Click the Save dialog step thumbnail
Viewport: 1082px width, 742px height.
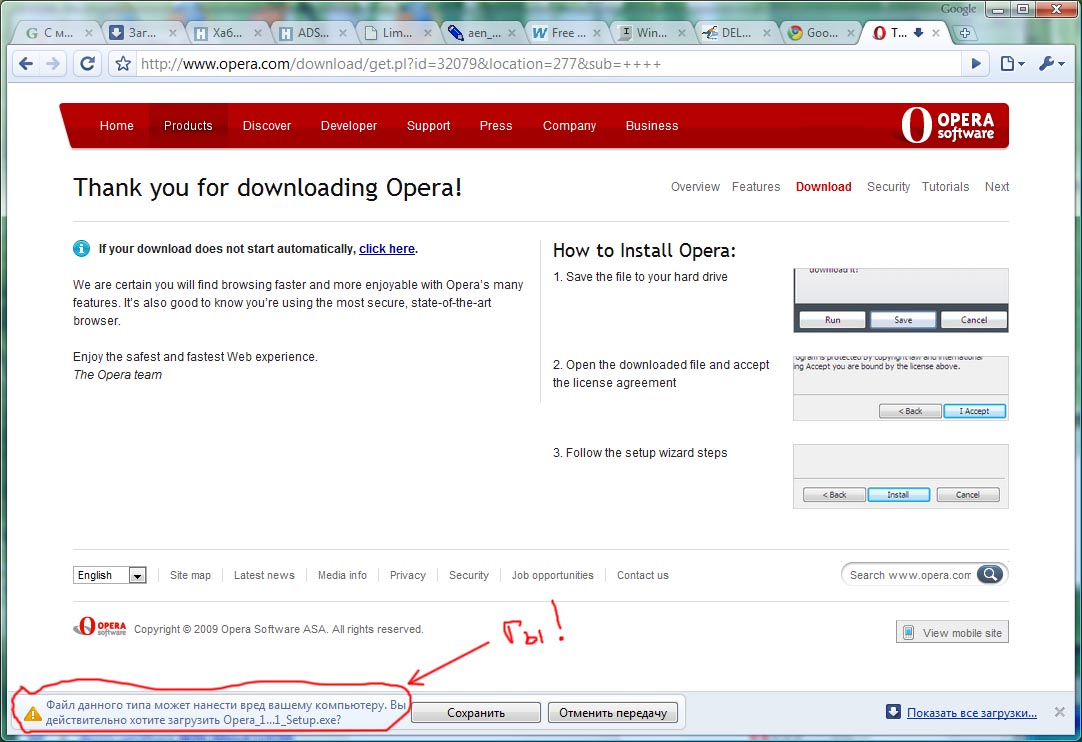point(901,300)
